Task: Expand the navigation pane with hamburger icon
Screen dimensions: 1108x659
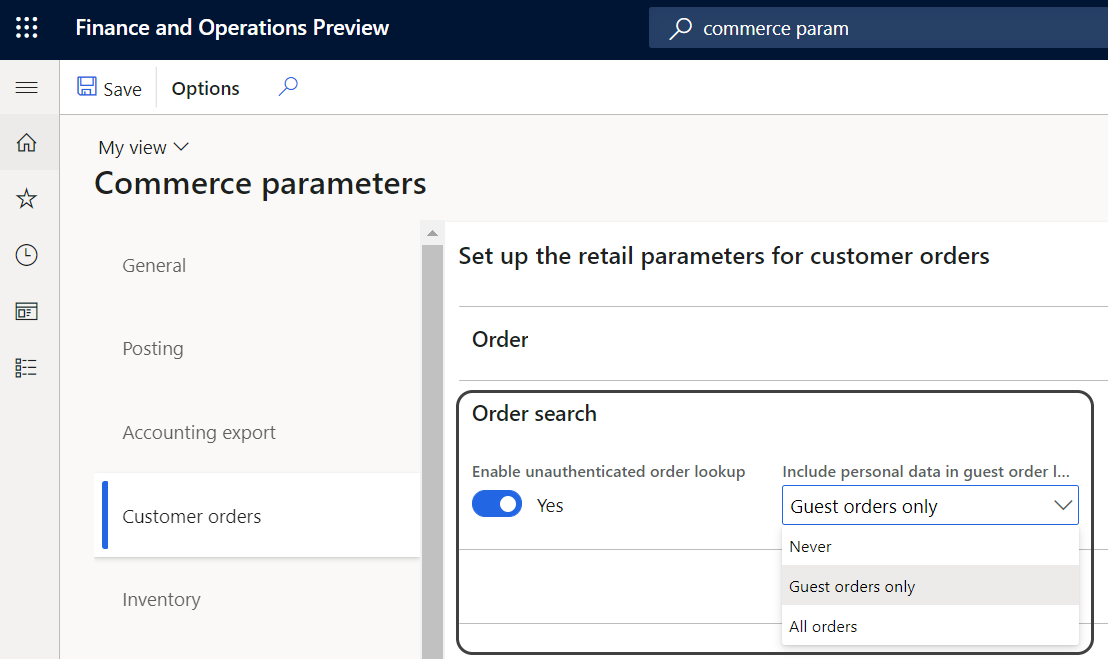Action: (x=29, y=87)
